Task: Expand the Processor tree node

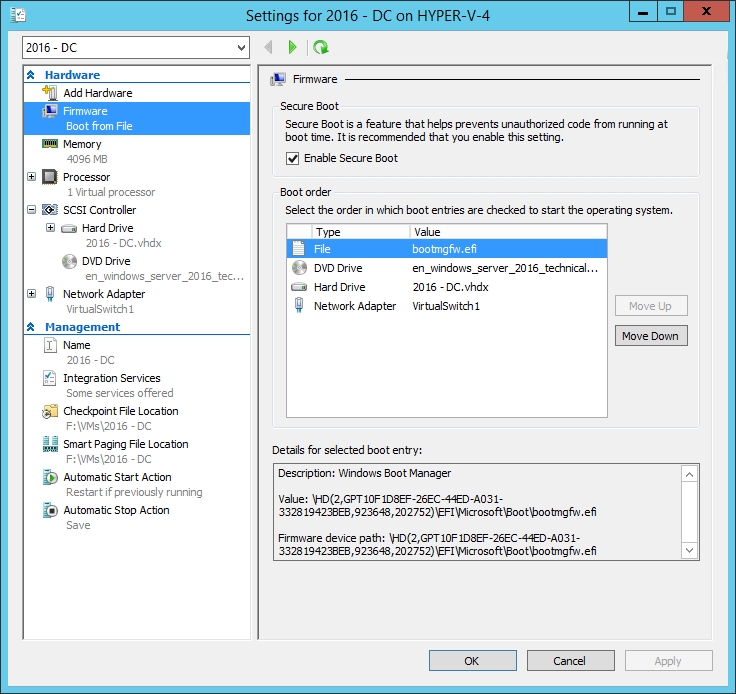Action: pyautogui.click(x=32, y=177)
